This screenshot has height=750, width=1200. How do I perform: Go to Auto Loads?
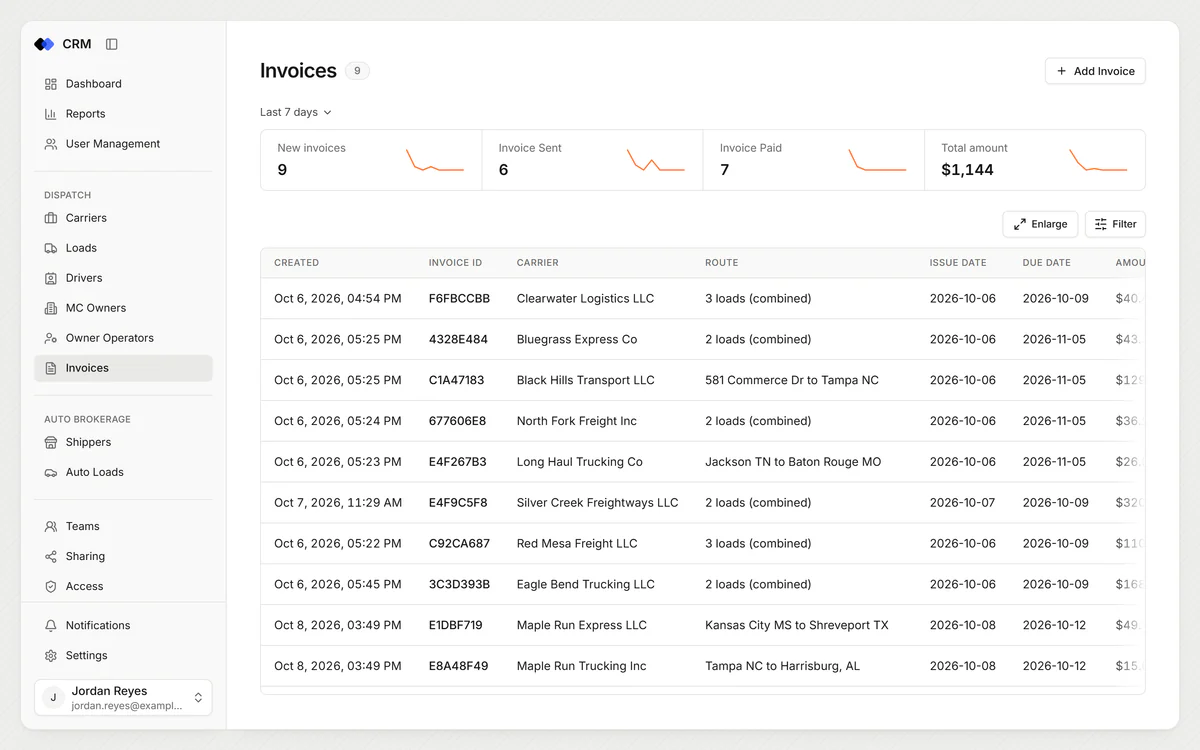[123, 472]
